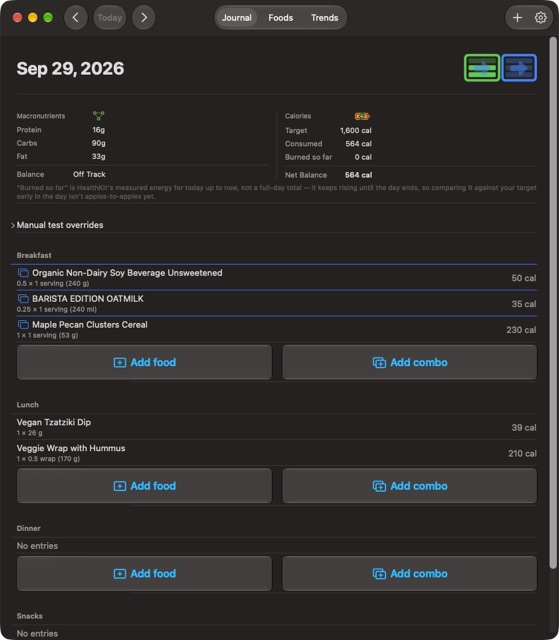Click the macronutrients triangle icon
This screenshot has width=559, height=640.
coord(98,116)
